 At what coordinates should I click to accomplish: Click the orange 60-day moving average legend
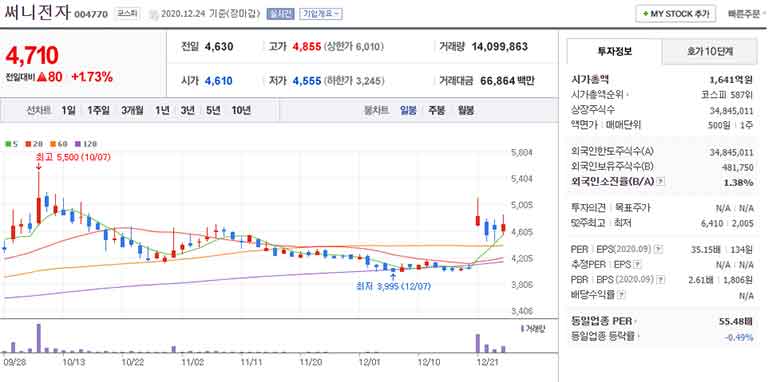click(x=59, y=144)
